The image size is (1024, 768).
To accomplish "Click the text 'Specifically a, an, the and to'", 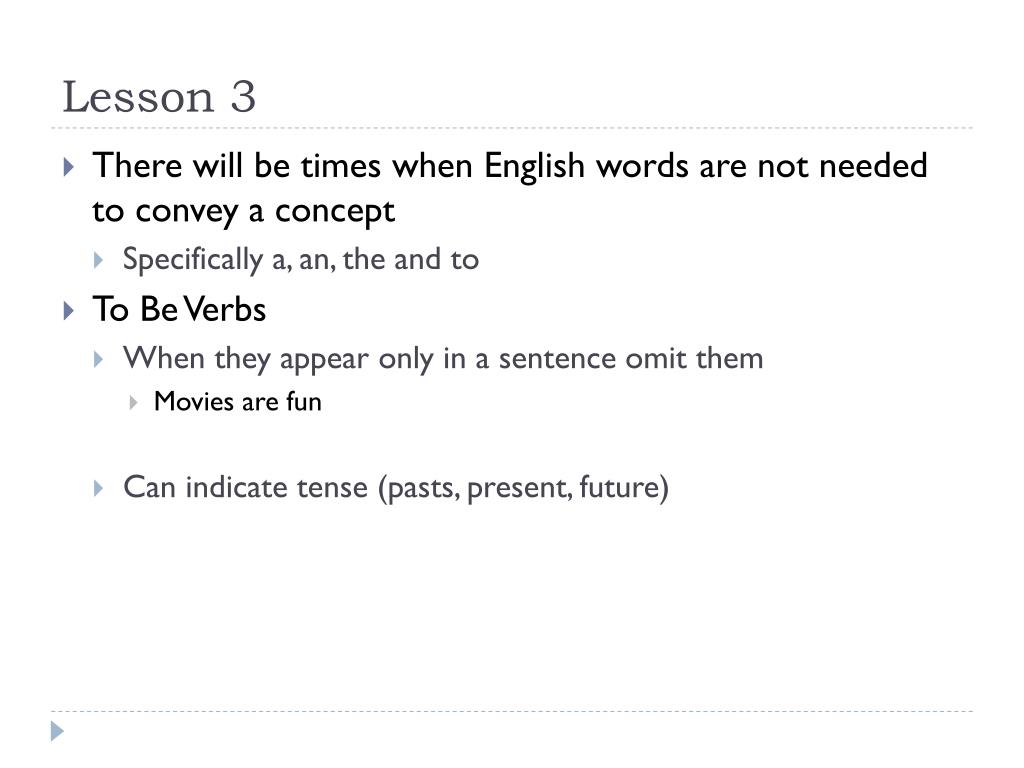I will click(x=301, y=260).
